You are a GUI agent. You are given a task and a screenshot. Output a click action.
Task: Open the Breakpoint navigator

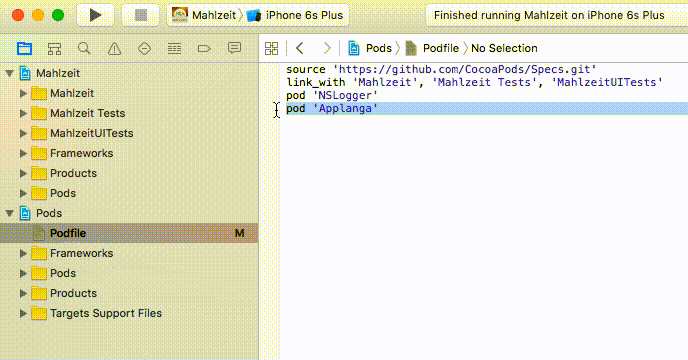pos(204,48)
